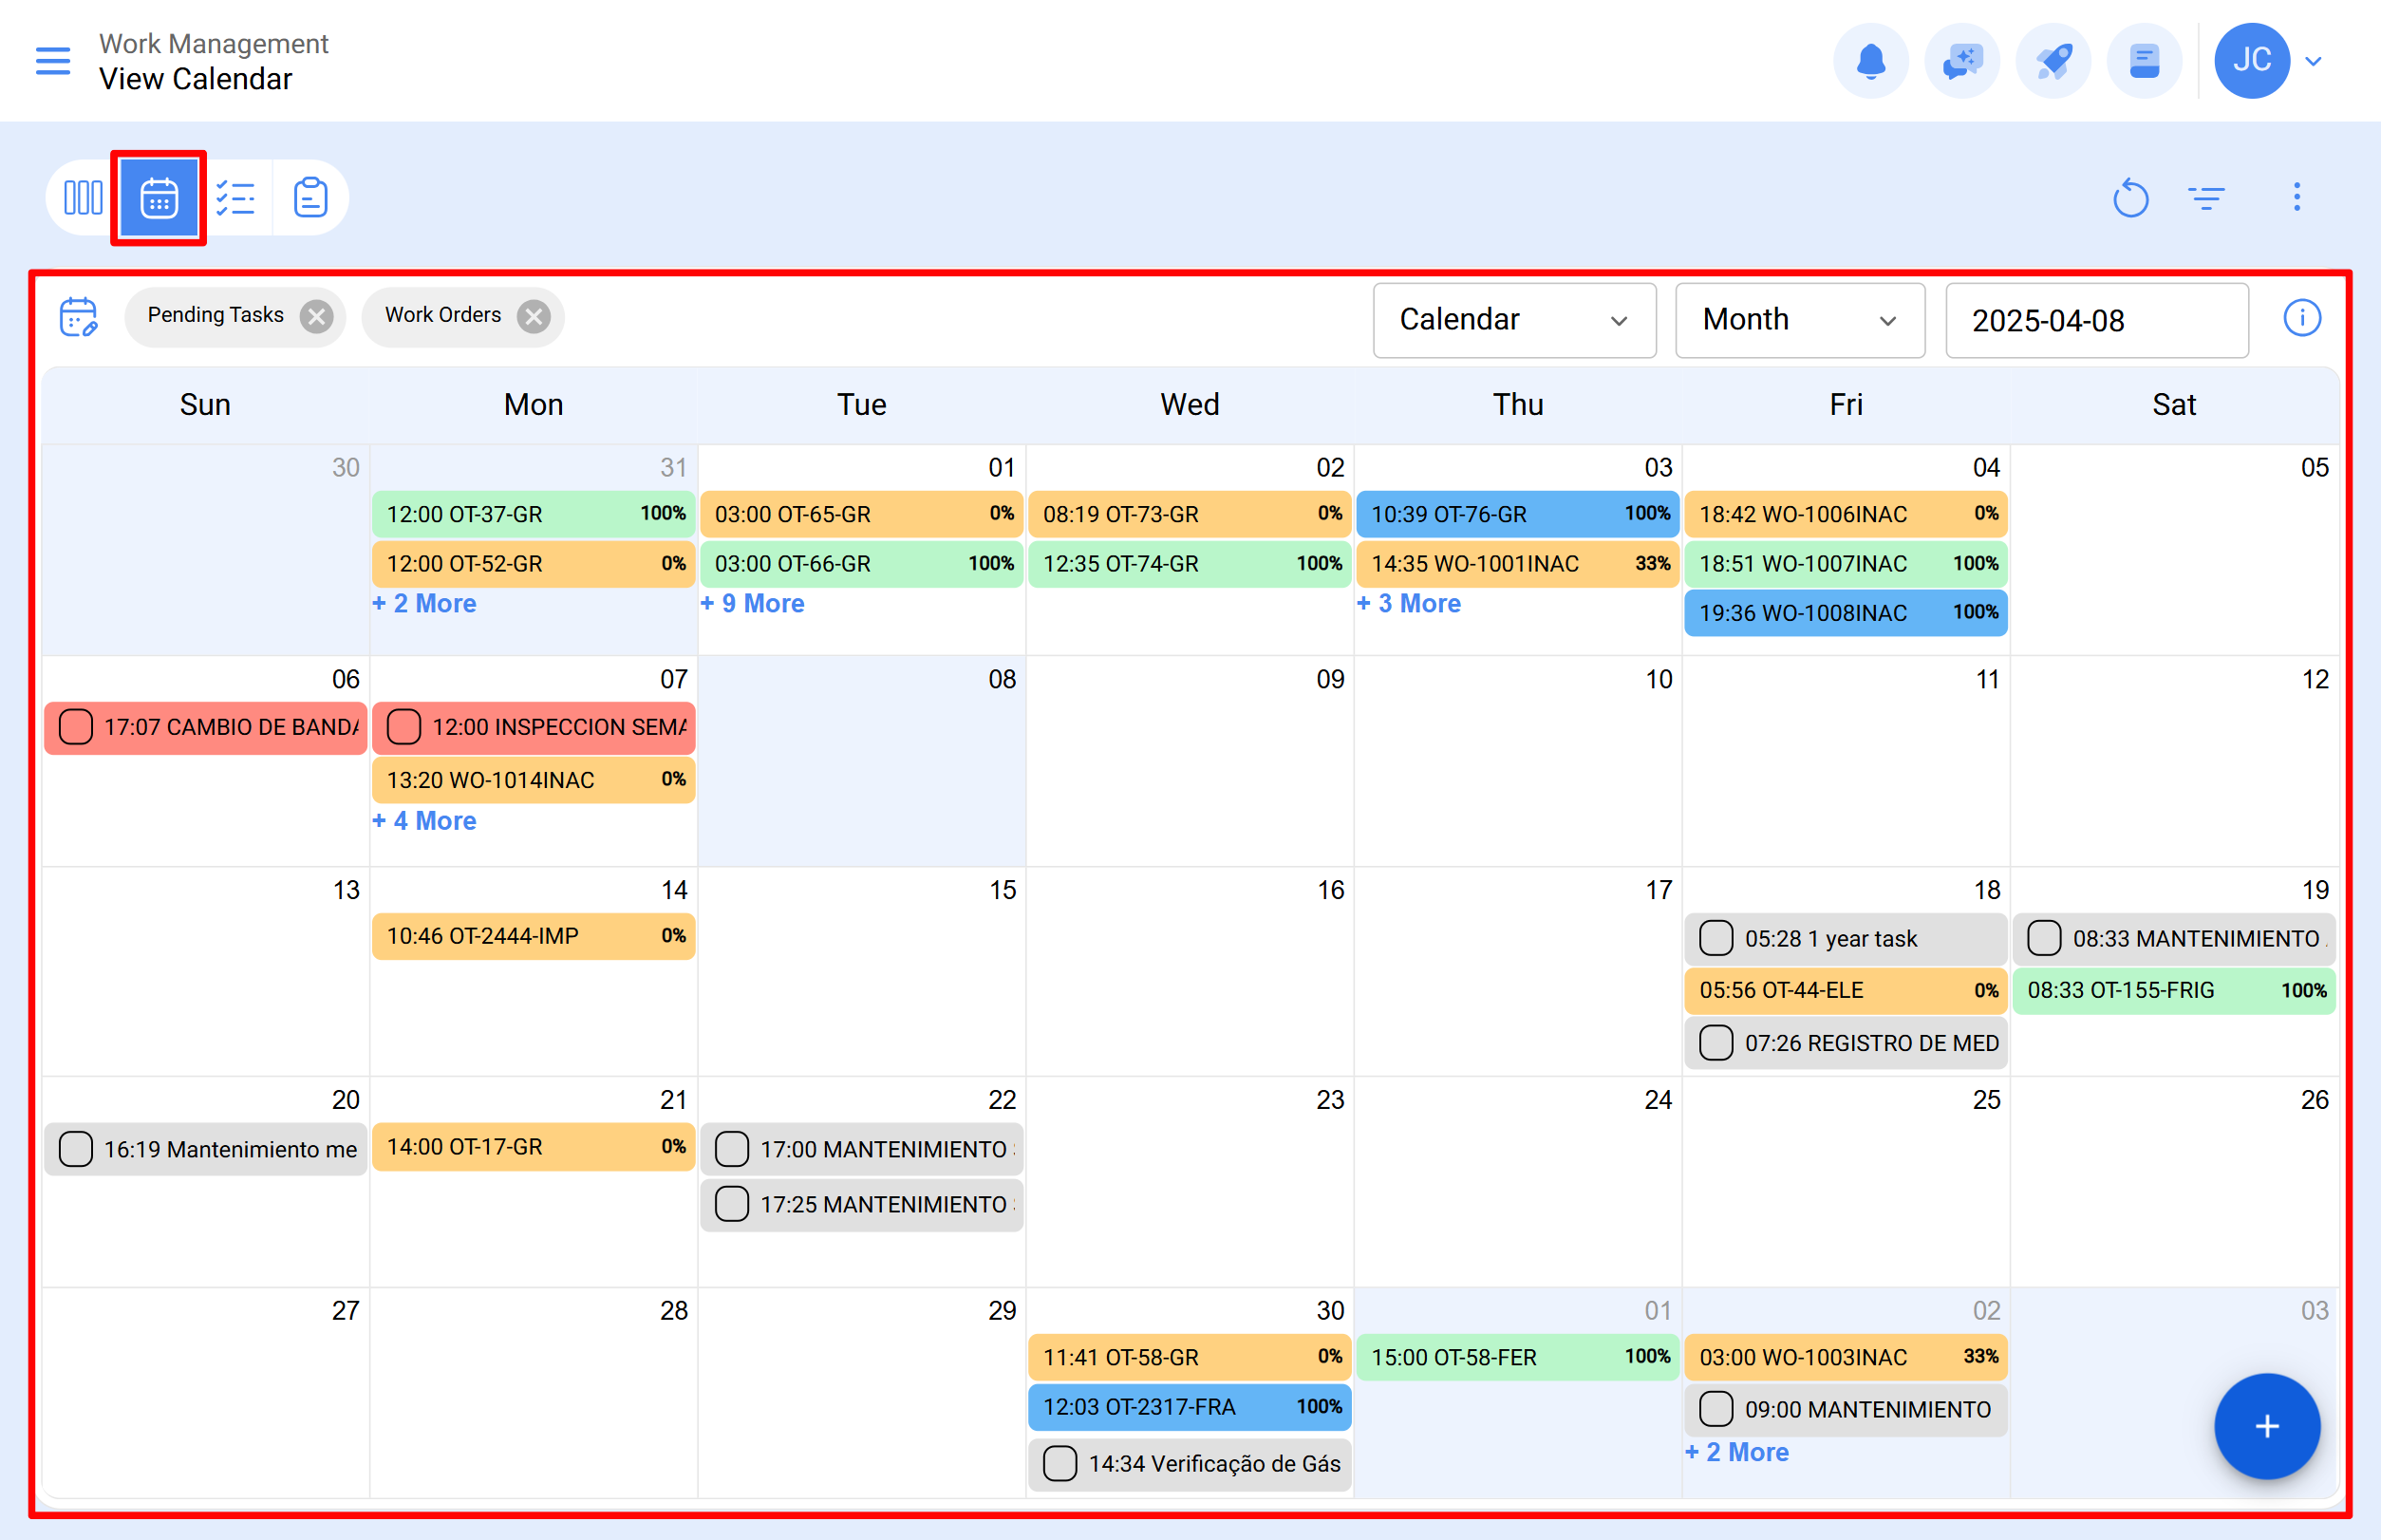
Task: Open work order 08:33 OT-155-FRIG
Action: point(2173,990)
